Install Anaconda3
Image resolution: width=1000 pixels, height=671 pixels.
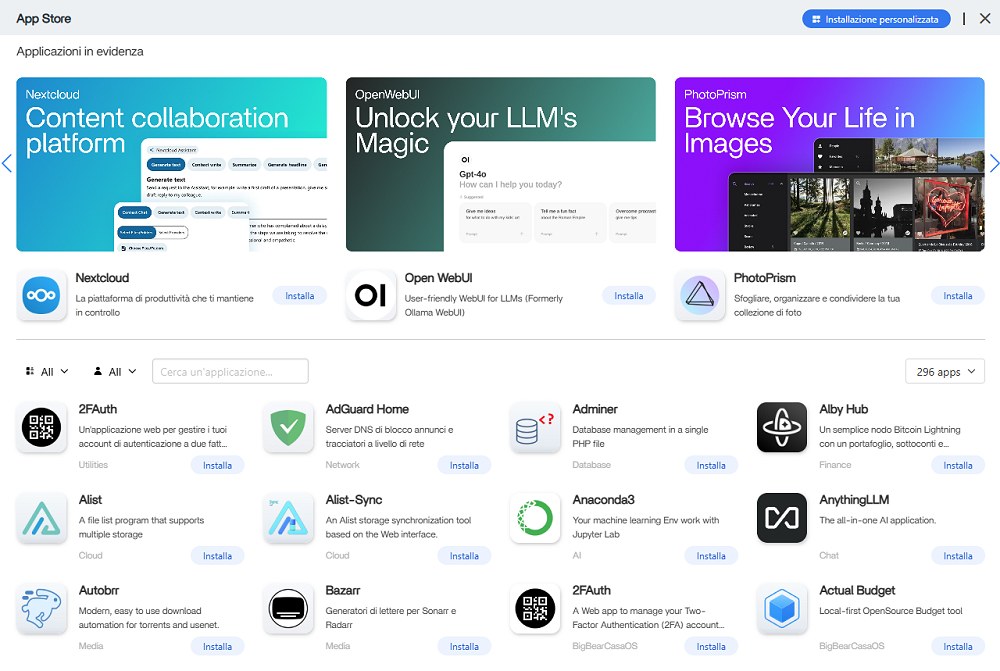point(711,556)
